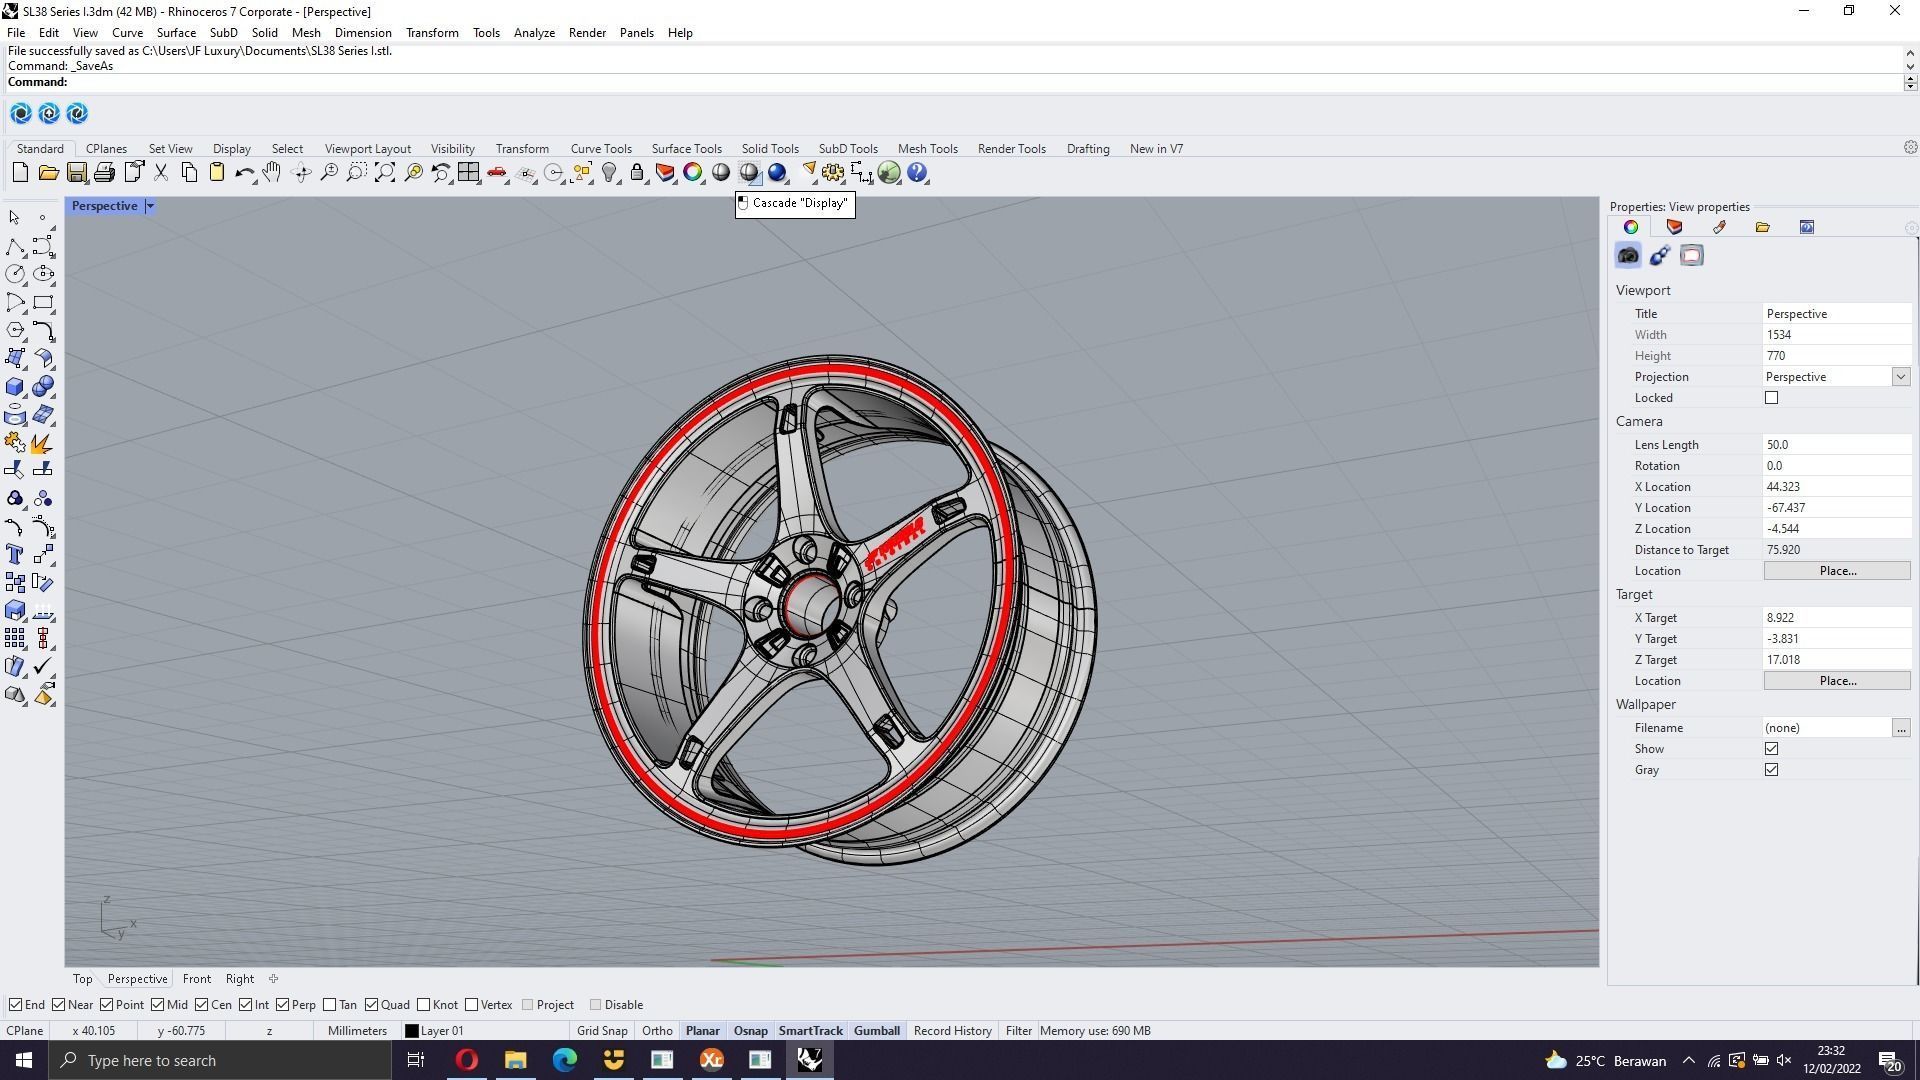
Task: Click the padlock lock objects icon
Action: point(637,173)
